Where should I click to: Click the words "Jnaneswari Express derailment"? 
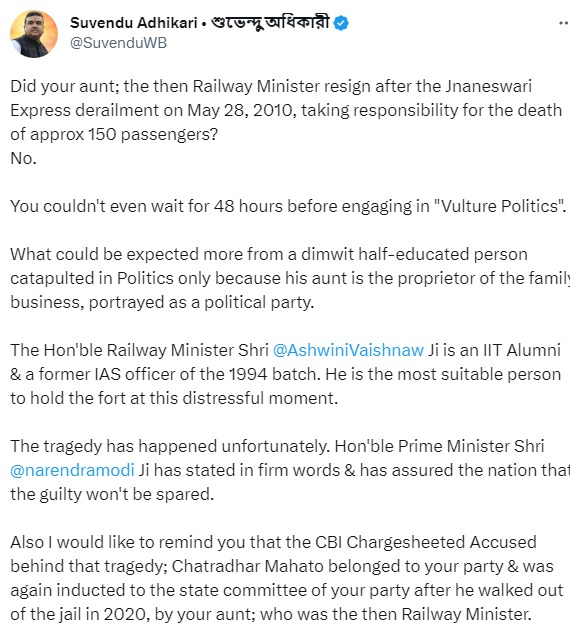click(x=271, y=98)
